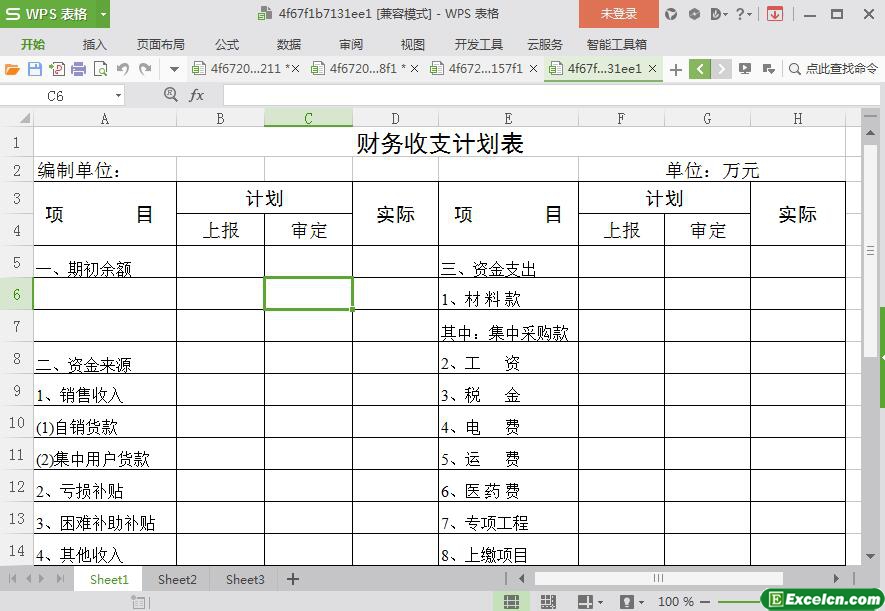This screenshot has height=611, width=885.
Task: Open the 云服务 ribbon tab
Action: pos(545,45)
